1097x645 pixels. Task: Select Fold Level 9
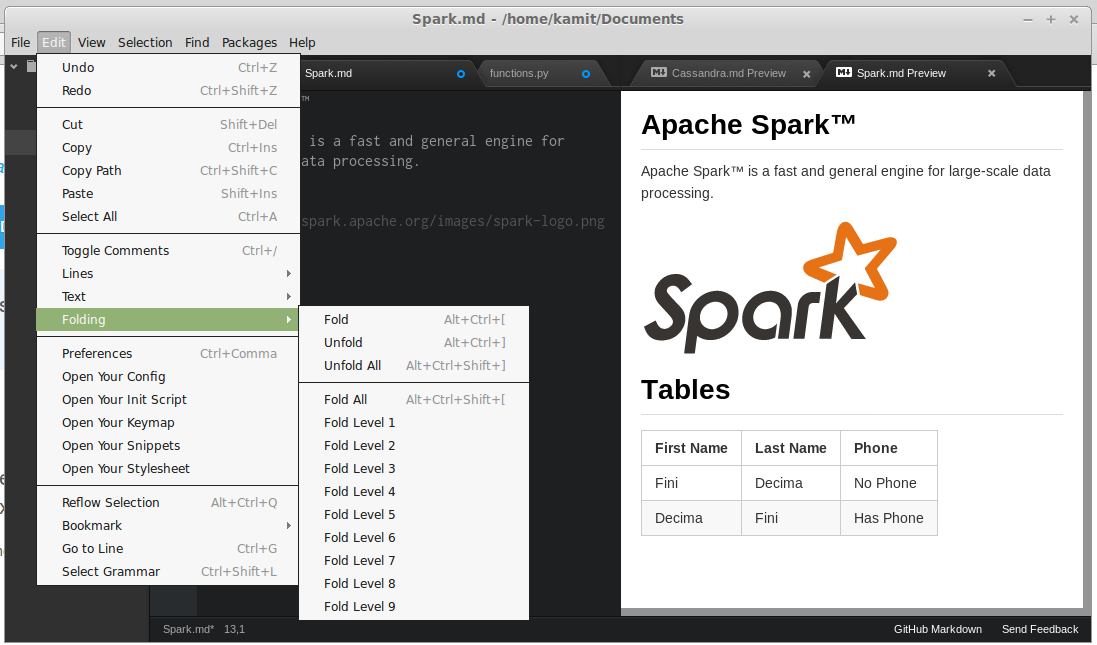(x=413, y=607)
